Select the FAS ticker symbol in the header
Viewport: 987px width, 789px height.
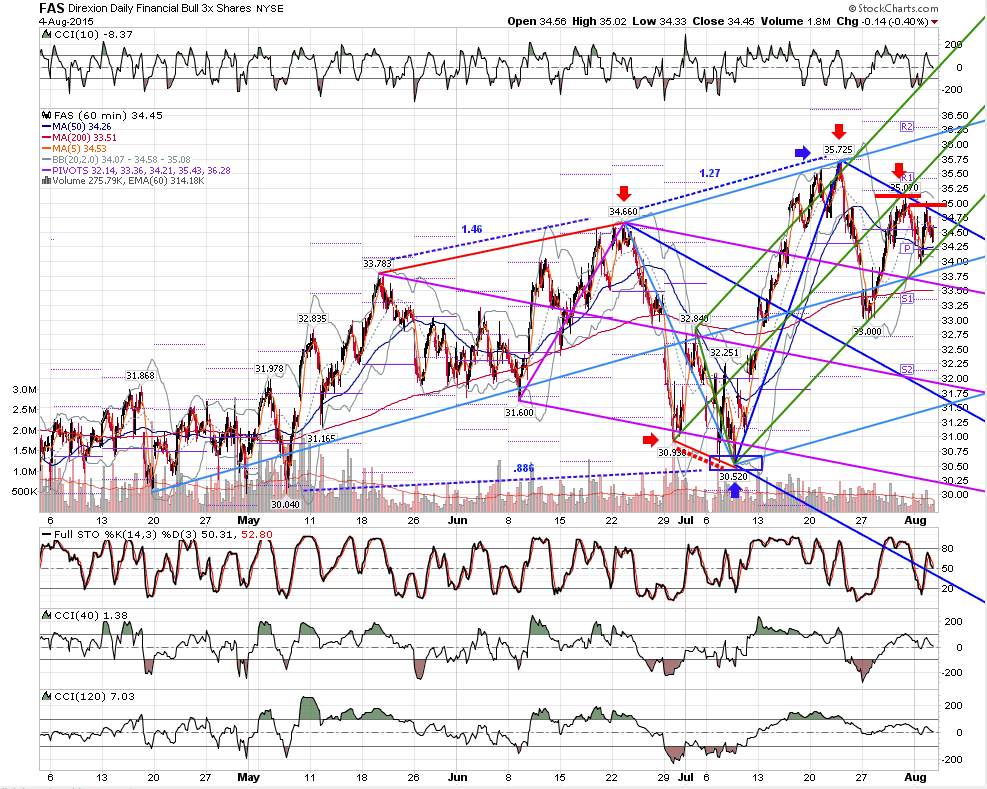(x=52, y=8)
